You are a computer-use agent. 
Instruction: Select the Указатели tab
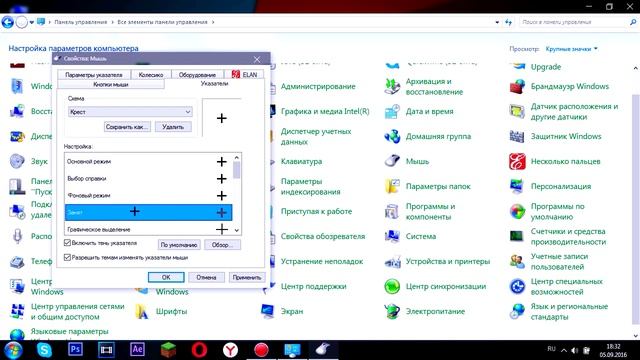pyautogui.click(x=215, y=84)
